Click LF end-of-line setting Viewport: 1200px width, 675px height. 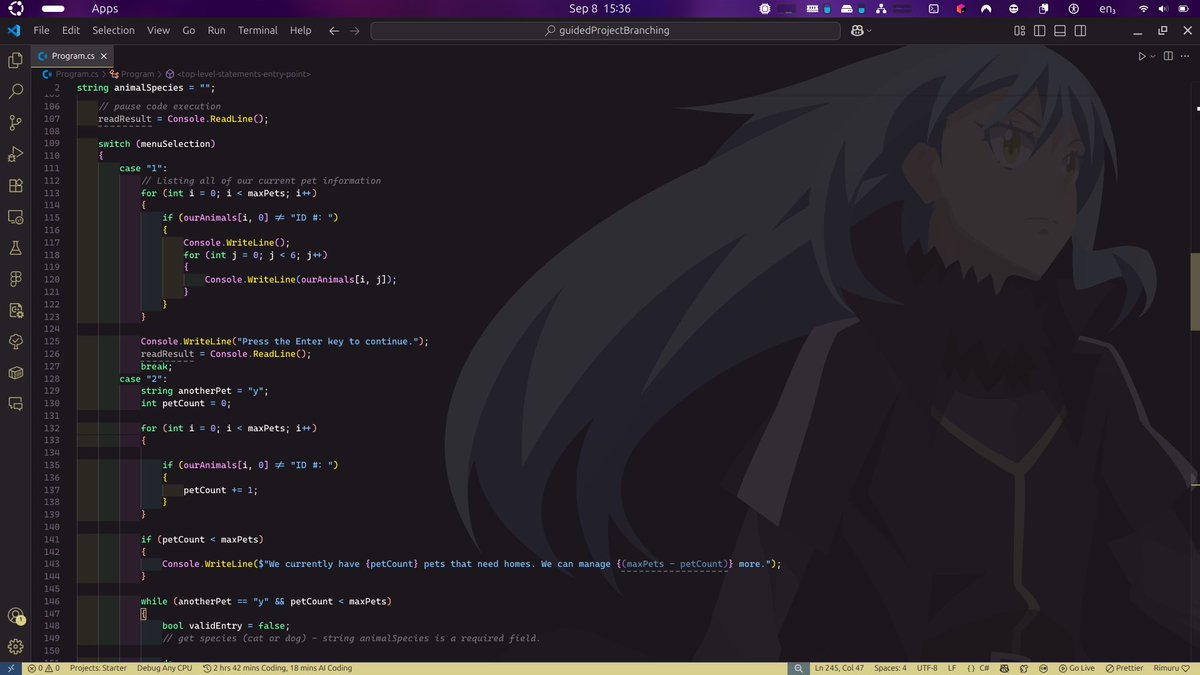(x=952, y=667)
